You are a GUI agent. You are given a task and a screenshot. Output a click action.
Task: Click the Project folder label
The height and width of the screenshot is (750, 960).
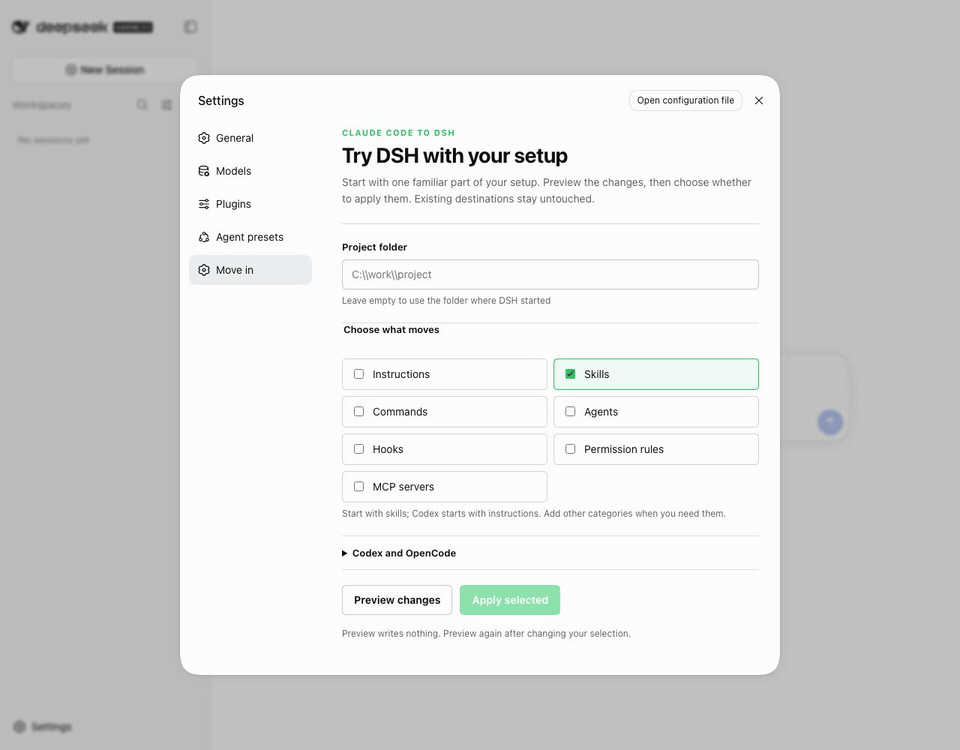(x=374, y=247)
